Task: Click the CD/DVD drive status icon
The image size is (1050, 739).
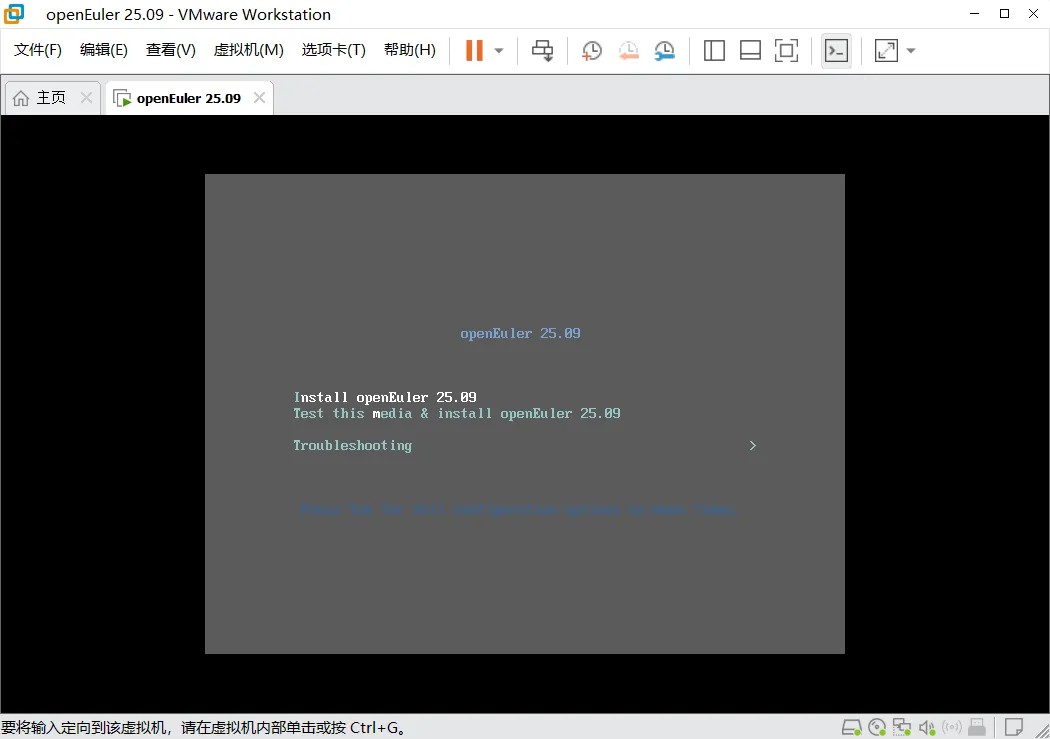Action: [877, 727]
